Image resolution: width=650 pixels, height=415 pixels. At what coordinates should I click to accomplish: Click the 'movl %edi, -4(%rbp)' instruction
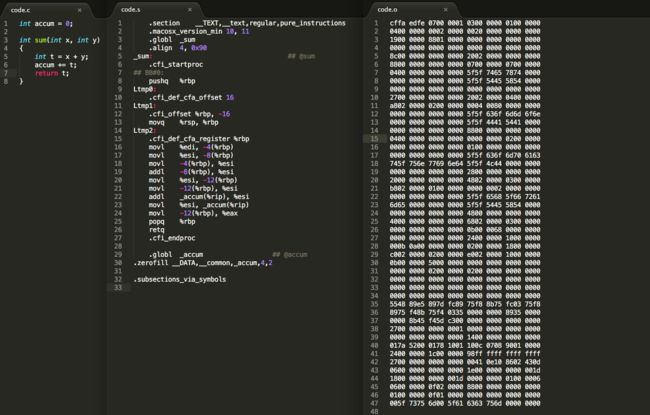[x=191, y=147]
